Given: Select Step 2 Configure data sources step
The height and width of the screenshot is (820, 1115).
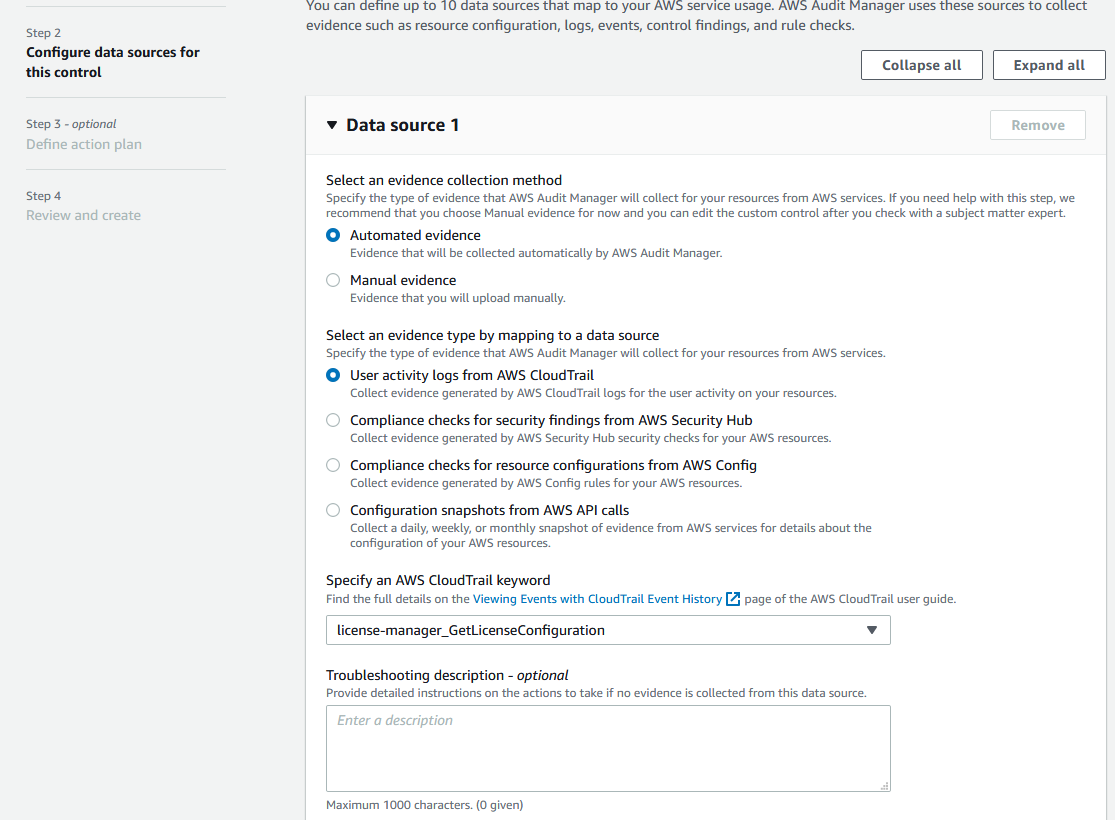Looking at the screenshot, I should 113,63.
